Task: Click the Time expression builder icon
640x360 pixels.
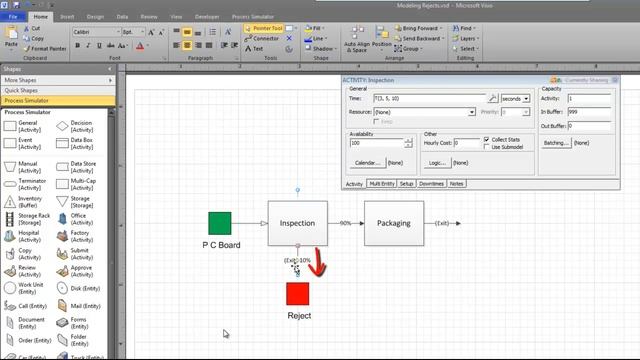Action: [493, 98]
